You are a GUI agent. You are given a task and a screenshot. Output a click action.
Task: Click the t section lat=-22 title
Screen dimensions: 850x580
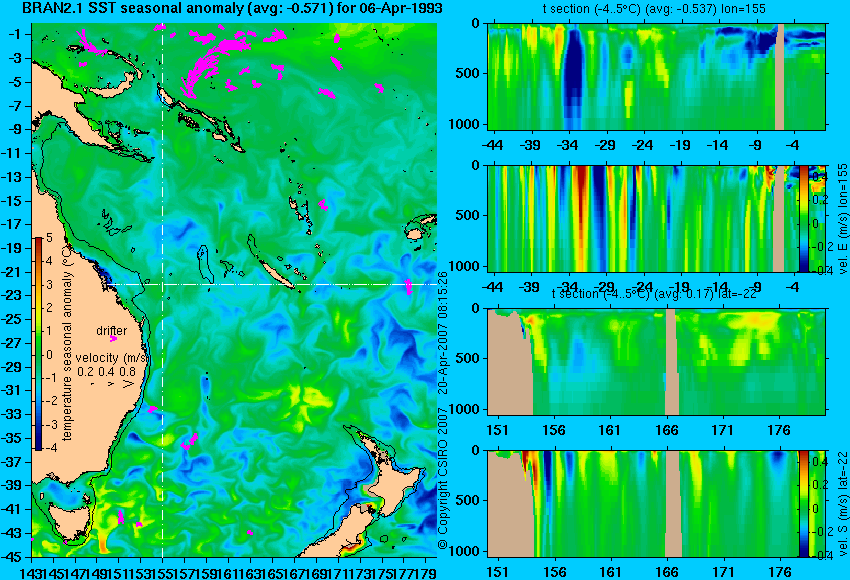click(x=654, y=294)
